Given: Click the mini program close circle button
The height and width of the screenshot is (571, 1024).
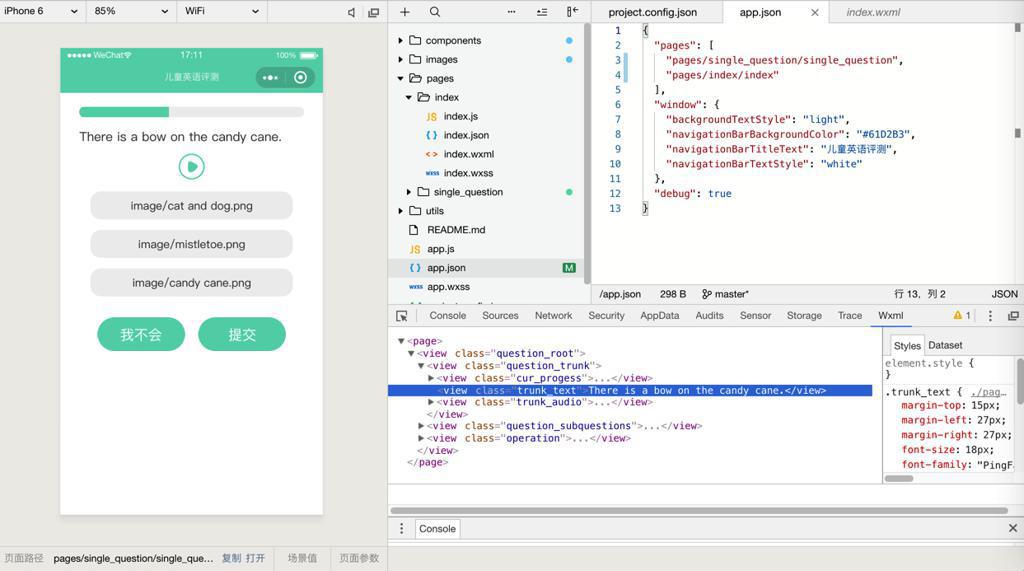Looking at the screenshot, I should pyautogui.click(x=300, y=78).
